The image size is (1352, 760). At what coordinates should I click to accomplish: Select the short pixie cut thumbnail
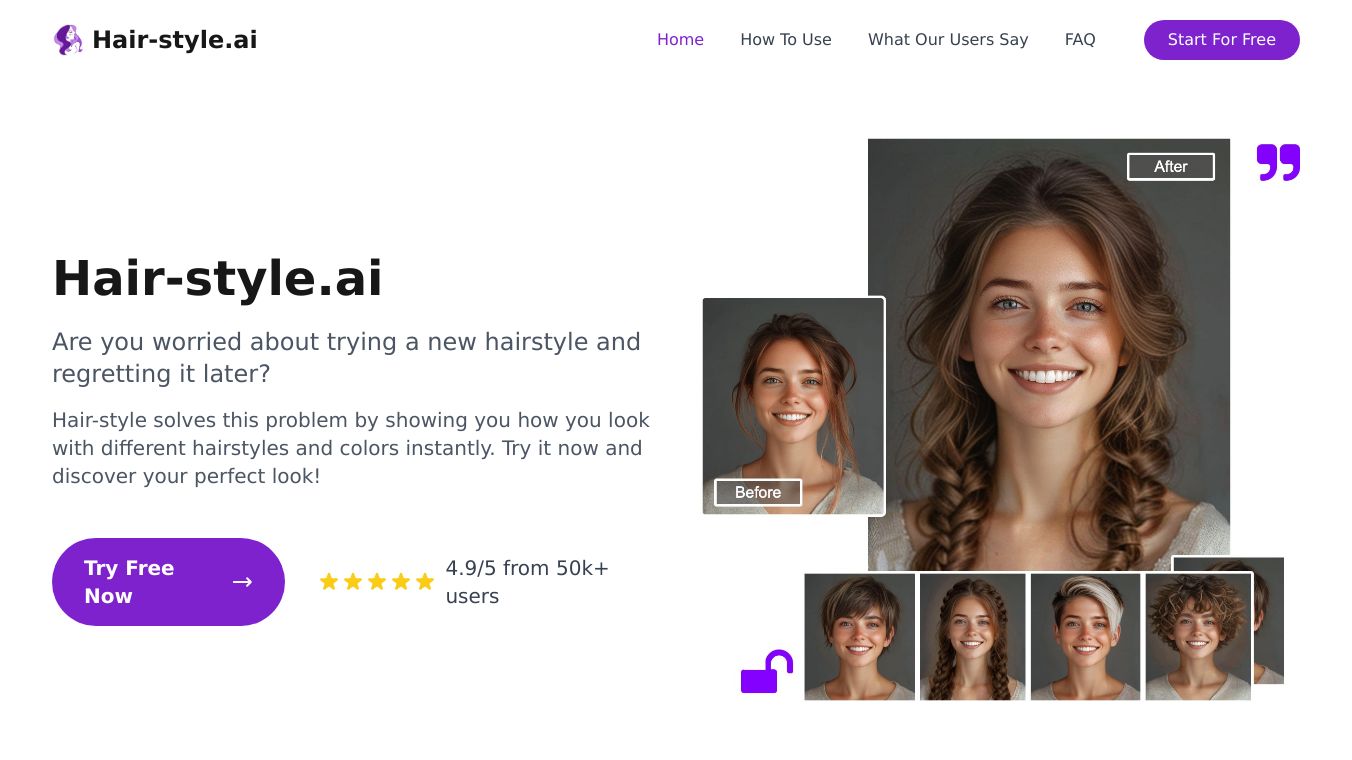[860, 636]
